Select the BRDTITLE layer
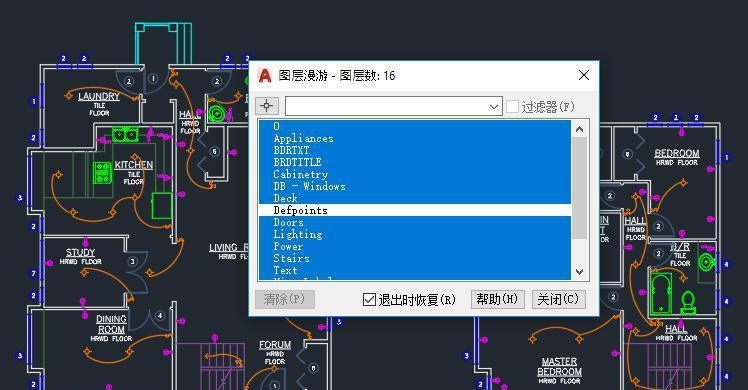This screenshot has width=748, height=390. 415,162
